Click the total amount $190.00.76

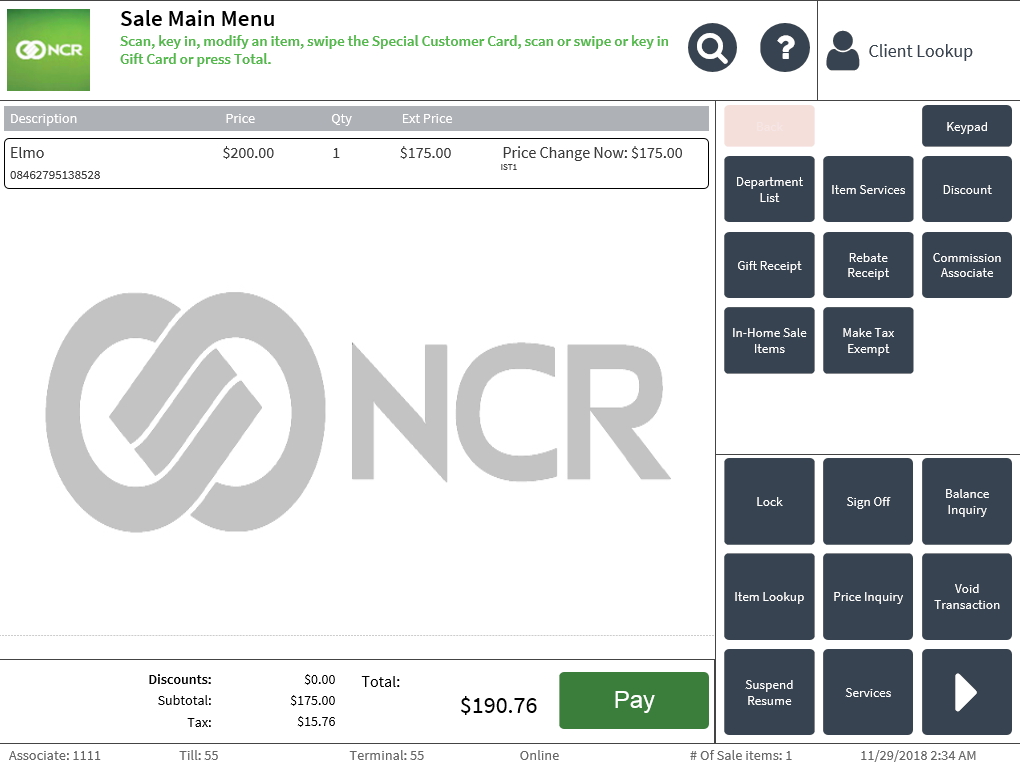[x=499, y=705]
